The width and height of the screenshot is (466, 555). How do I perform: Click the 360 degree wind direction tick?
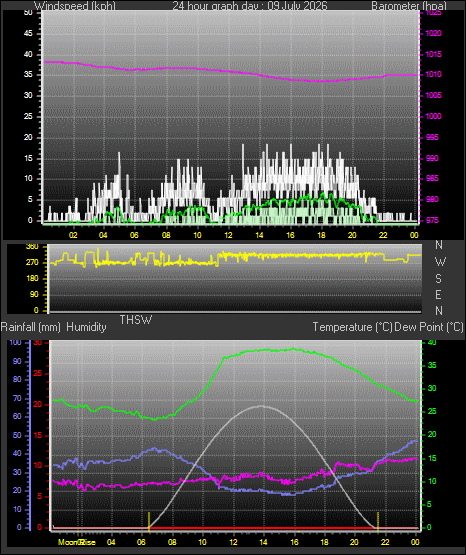click(x=32, y=247)
